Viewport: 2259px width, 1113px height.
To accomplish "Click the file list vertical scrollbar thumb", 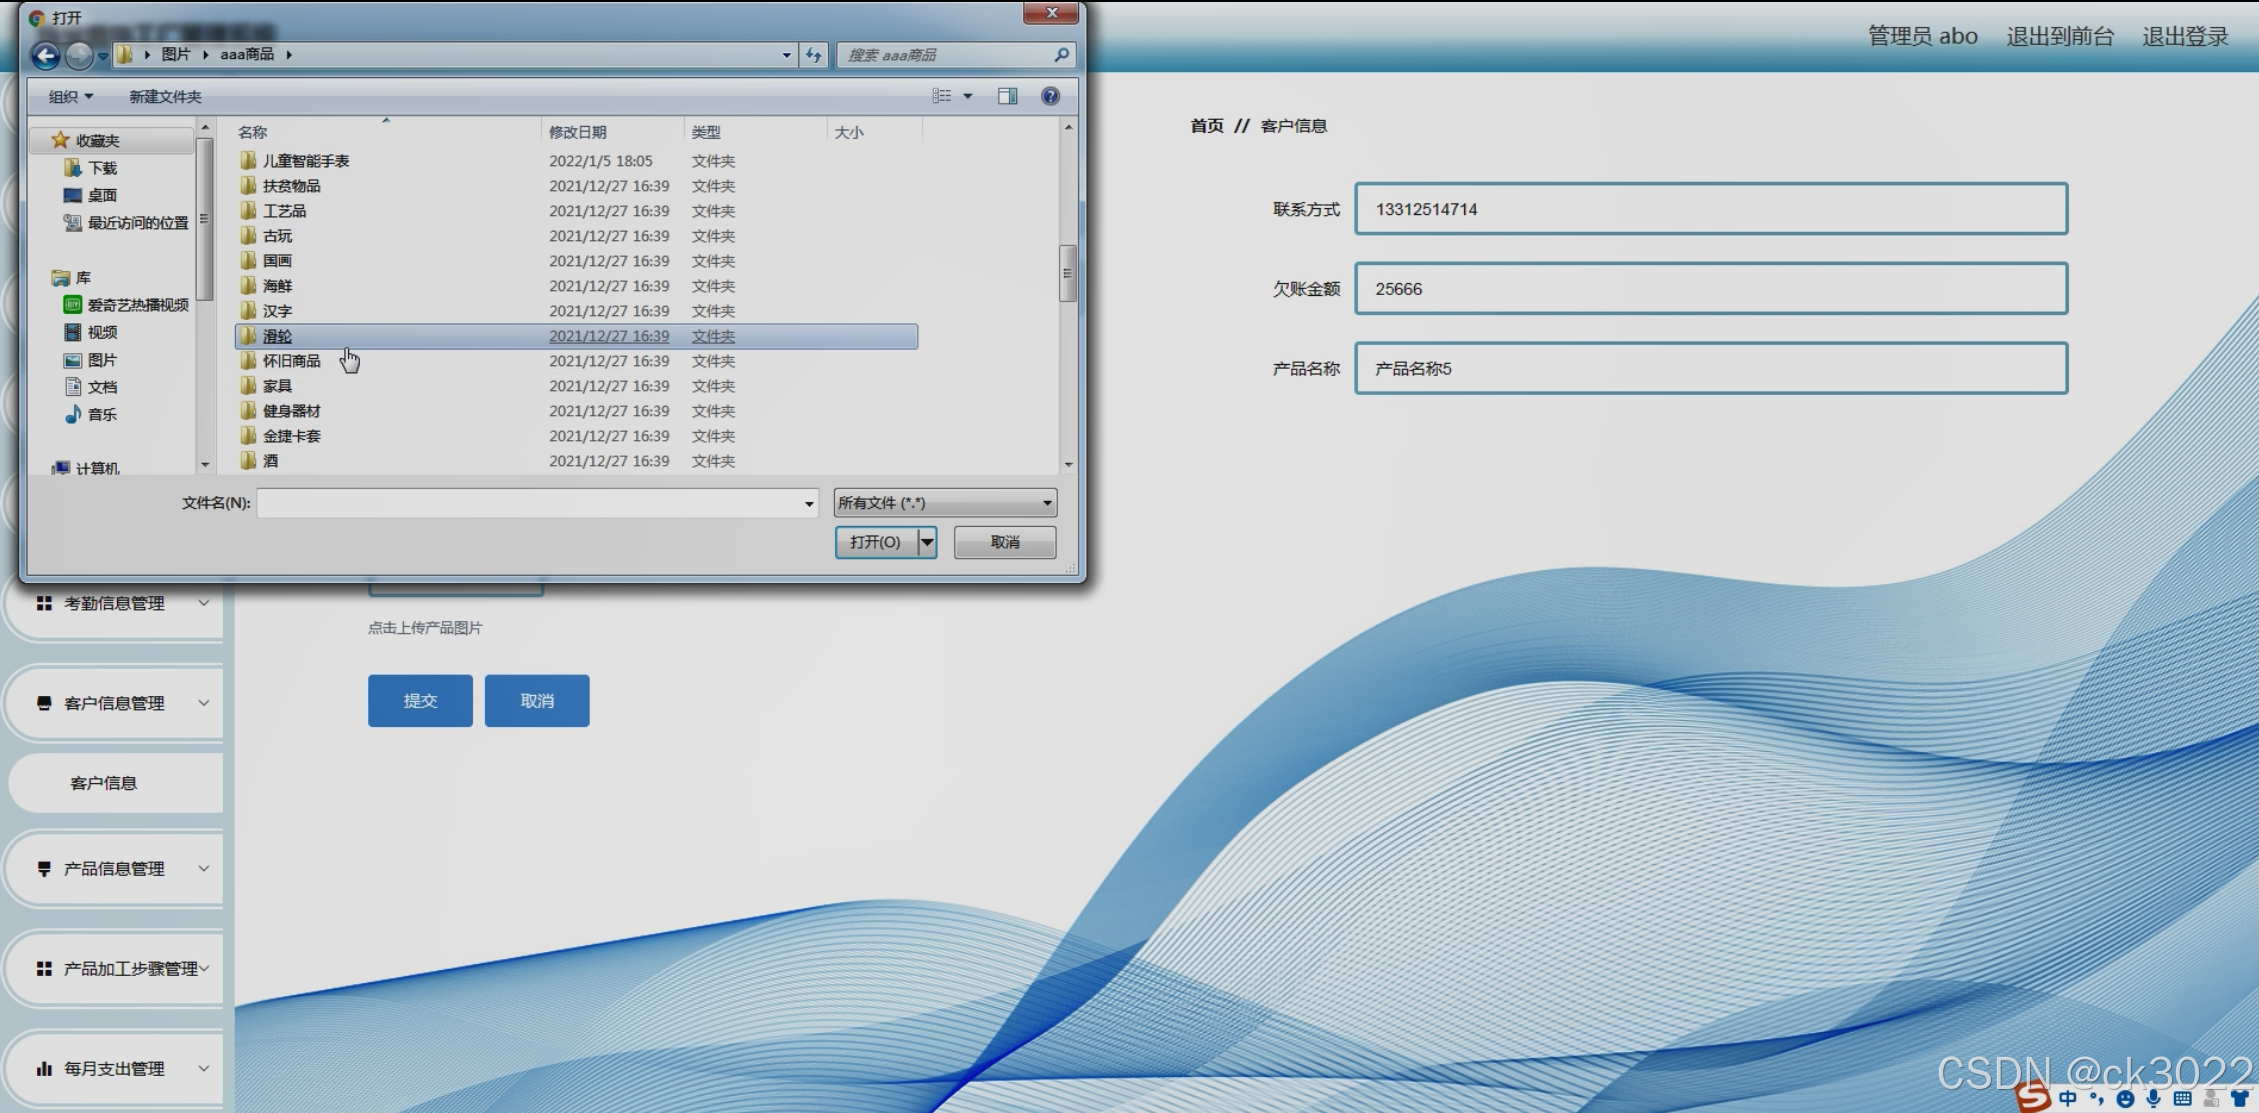I will (1068, 272).
